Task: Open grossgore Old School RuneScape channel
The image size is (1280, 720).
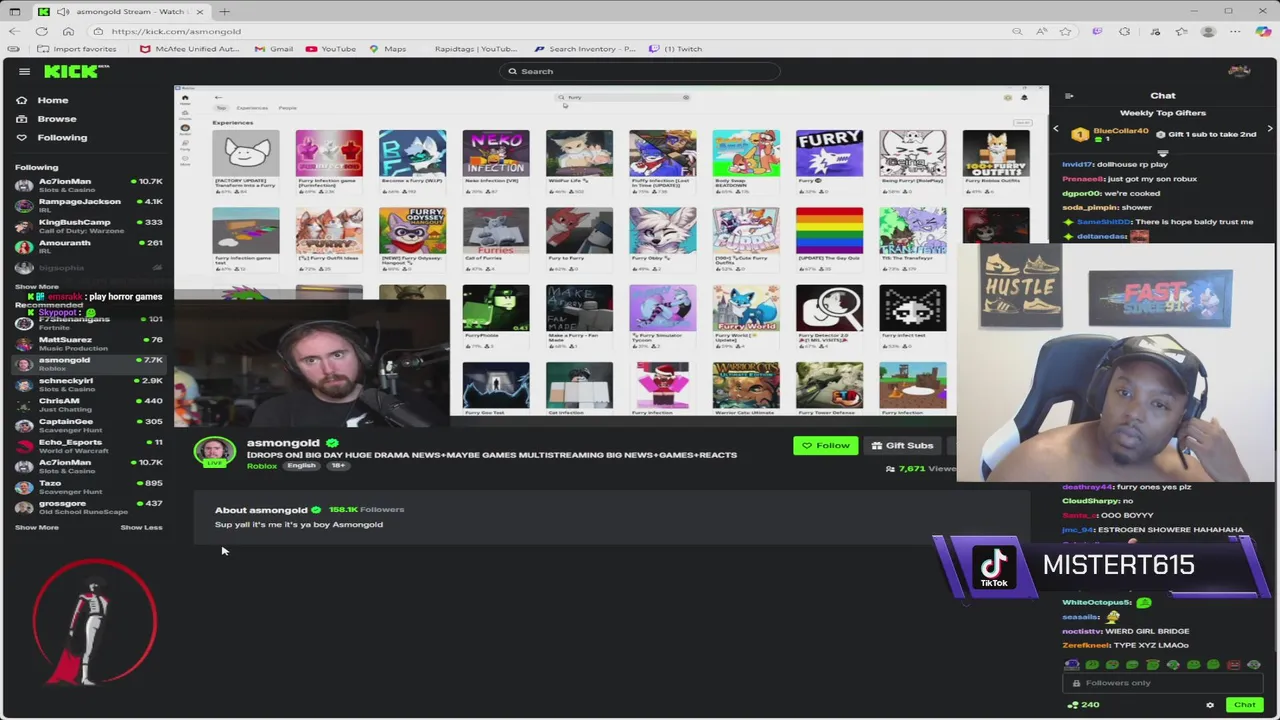Action: pyautogui.click(x=88, y=507)
